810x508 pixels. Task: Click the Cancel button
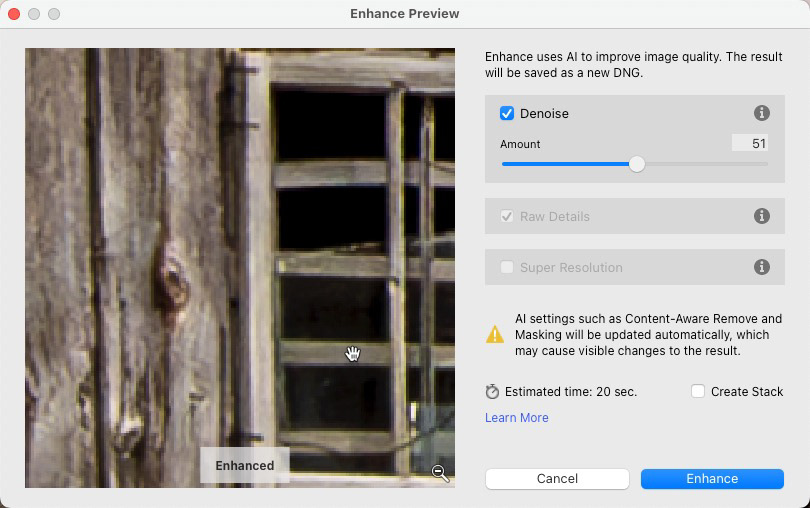557,479
